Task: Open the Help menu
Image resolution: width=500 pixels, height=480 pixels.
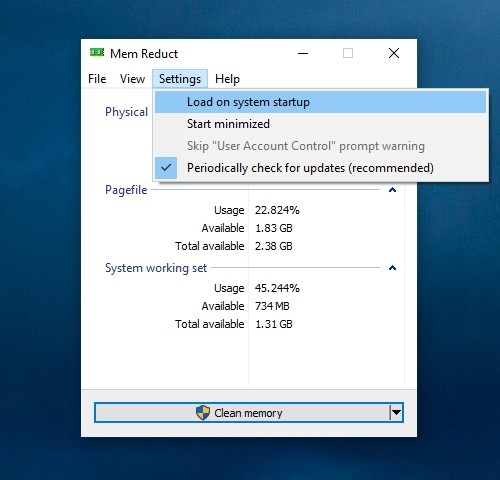Action: (x=227, y=79)
